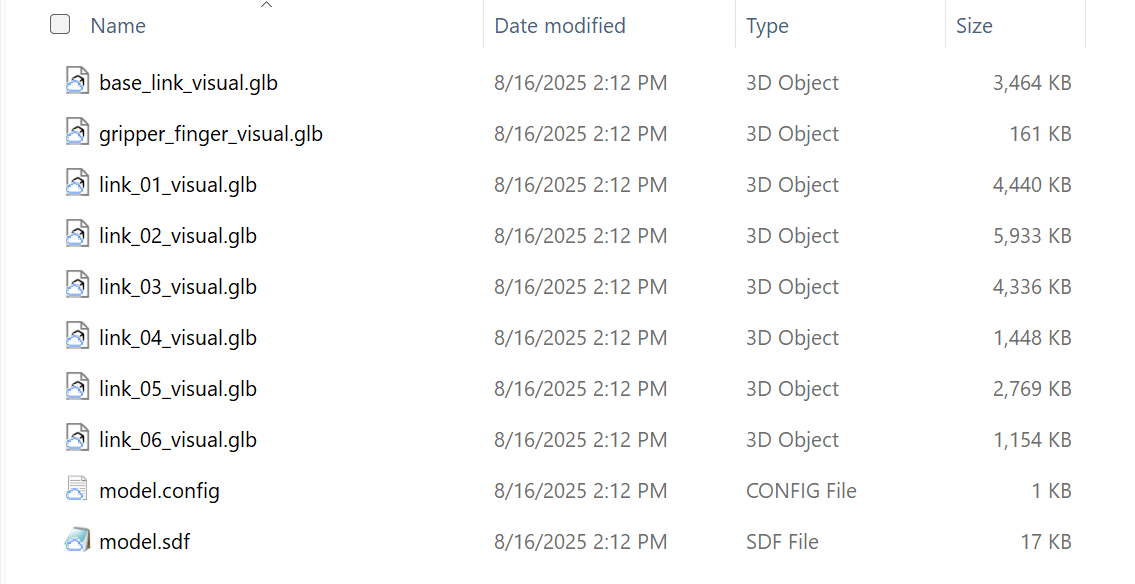
Task: Select the link_02_visual.glb 3D object icon
Action: coord(77,235)
